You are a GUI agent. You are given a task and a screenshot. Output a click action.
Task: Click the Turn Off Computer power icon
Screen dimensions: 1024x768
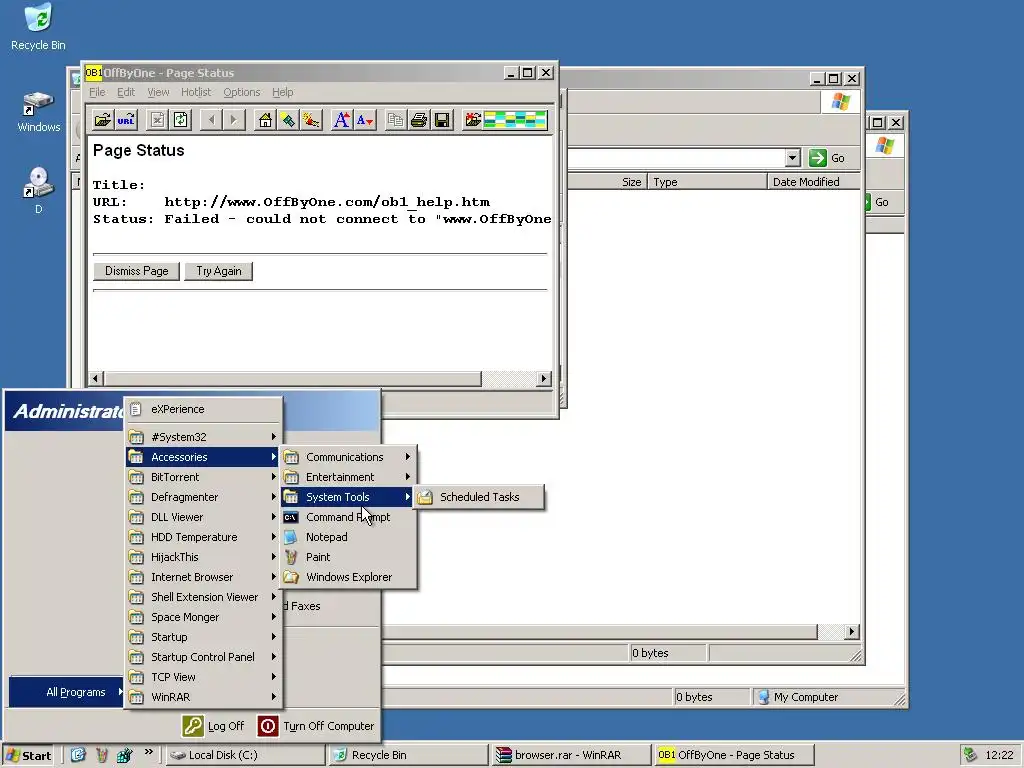(268, 726)
